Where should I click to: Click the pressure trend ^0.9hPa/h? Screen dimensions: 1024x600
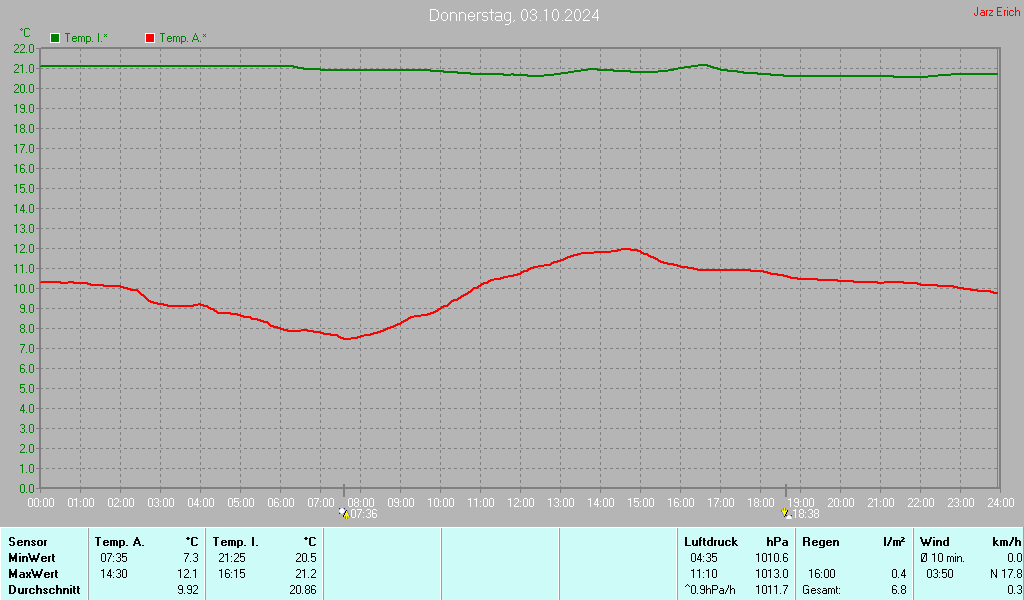[x=710, y=590]
